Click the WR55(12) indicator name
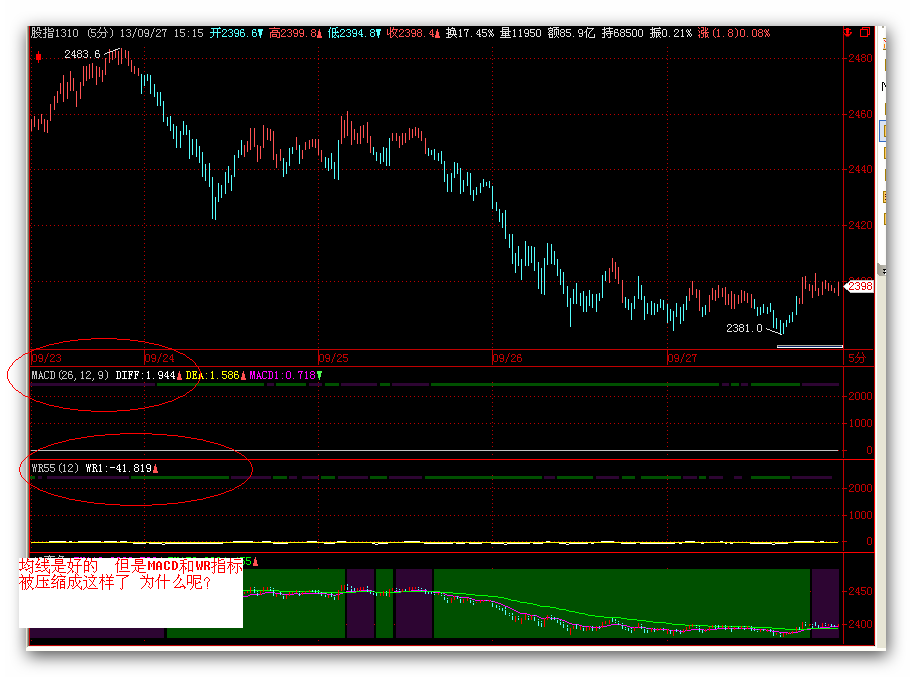Image resolution: width=912 pixels, height=677 pixels. (55, 468)
